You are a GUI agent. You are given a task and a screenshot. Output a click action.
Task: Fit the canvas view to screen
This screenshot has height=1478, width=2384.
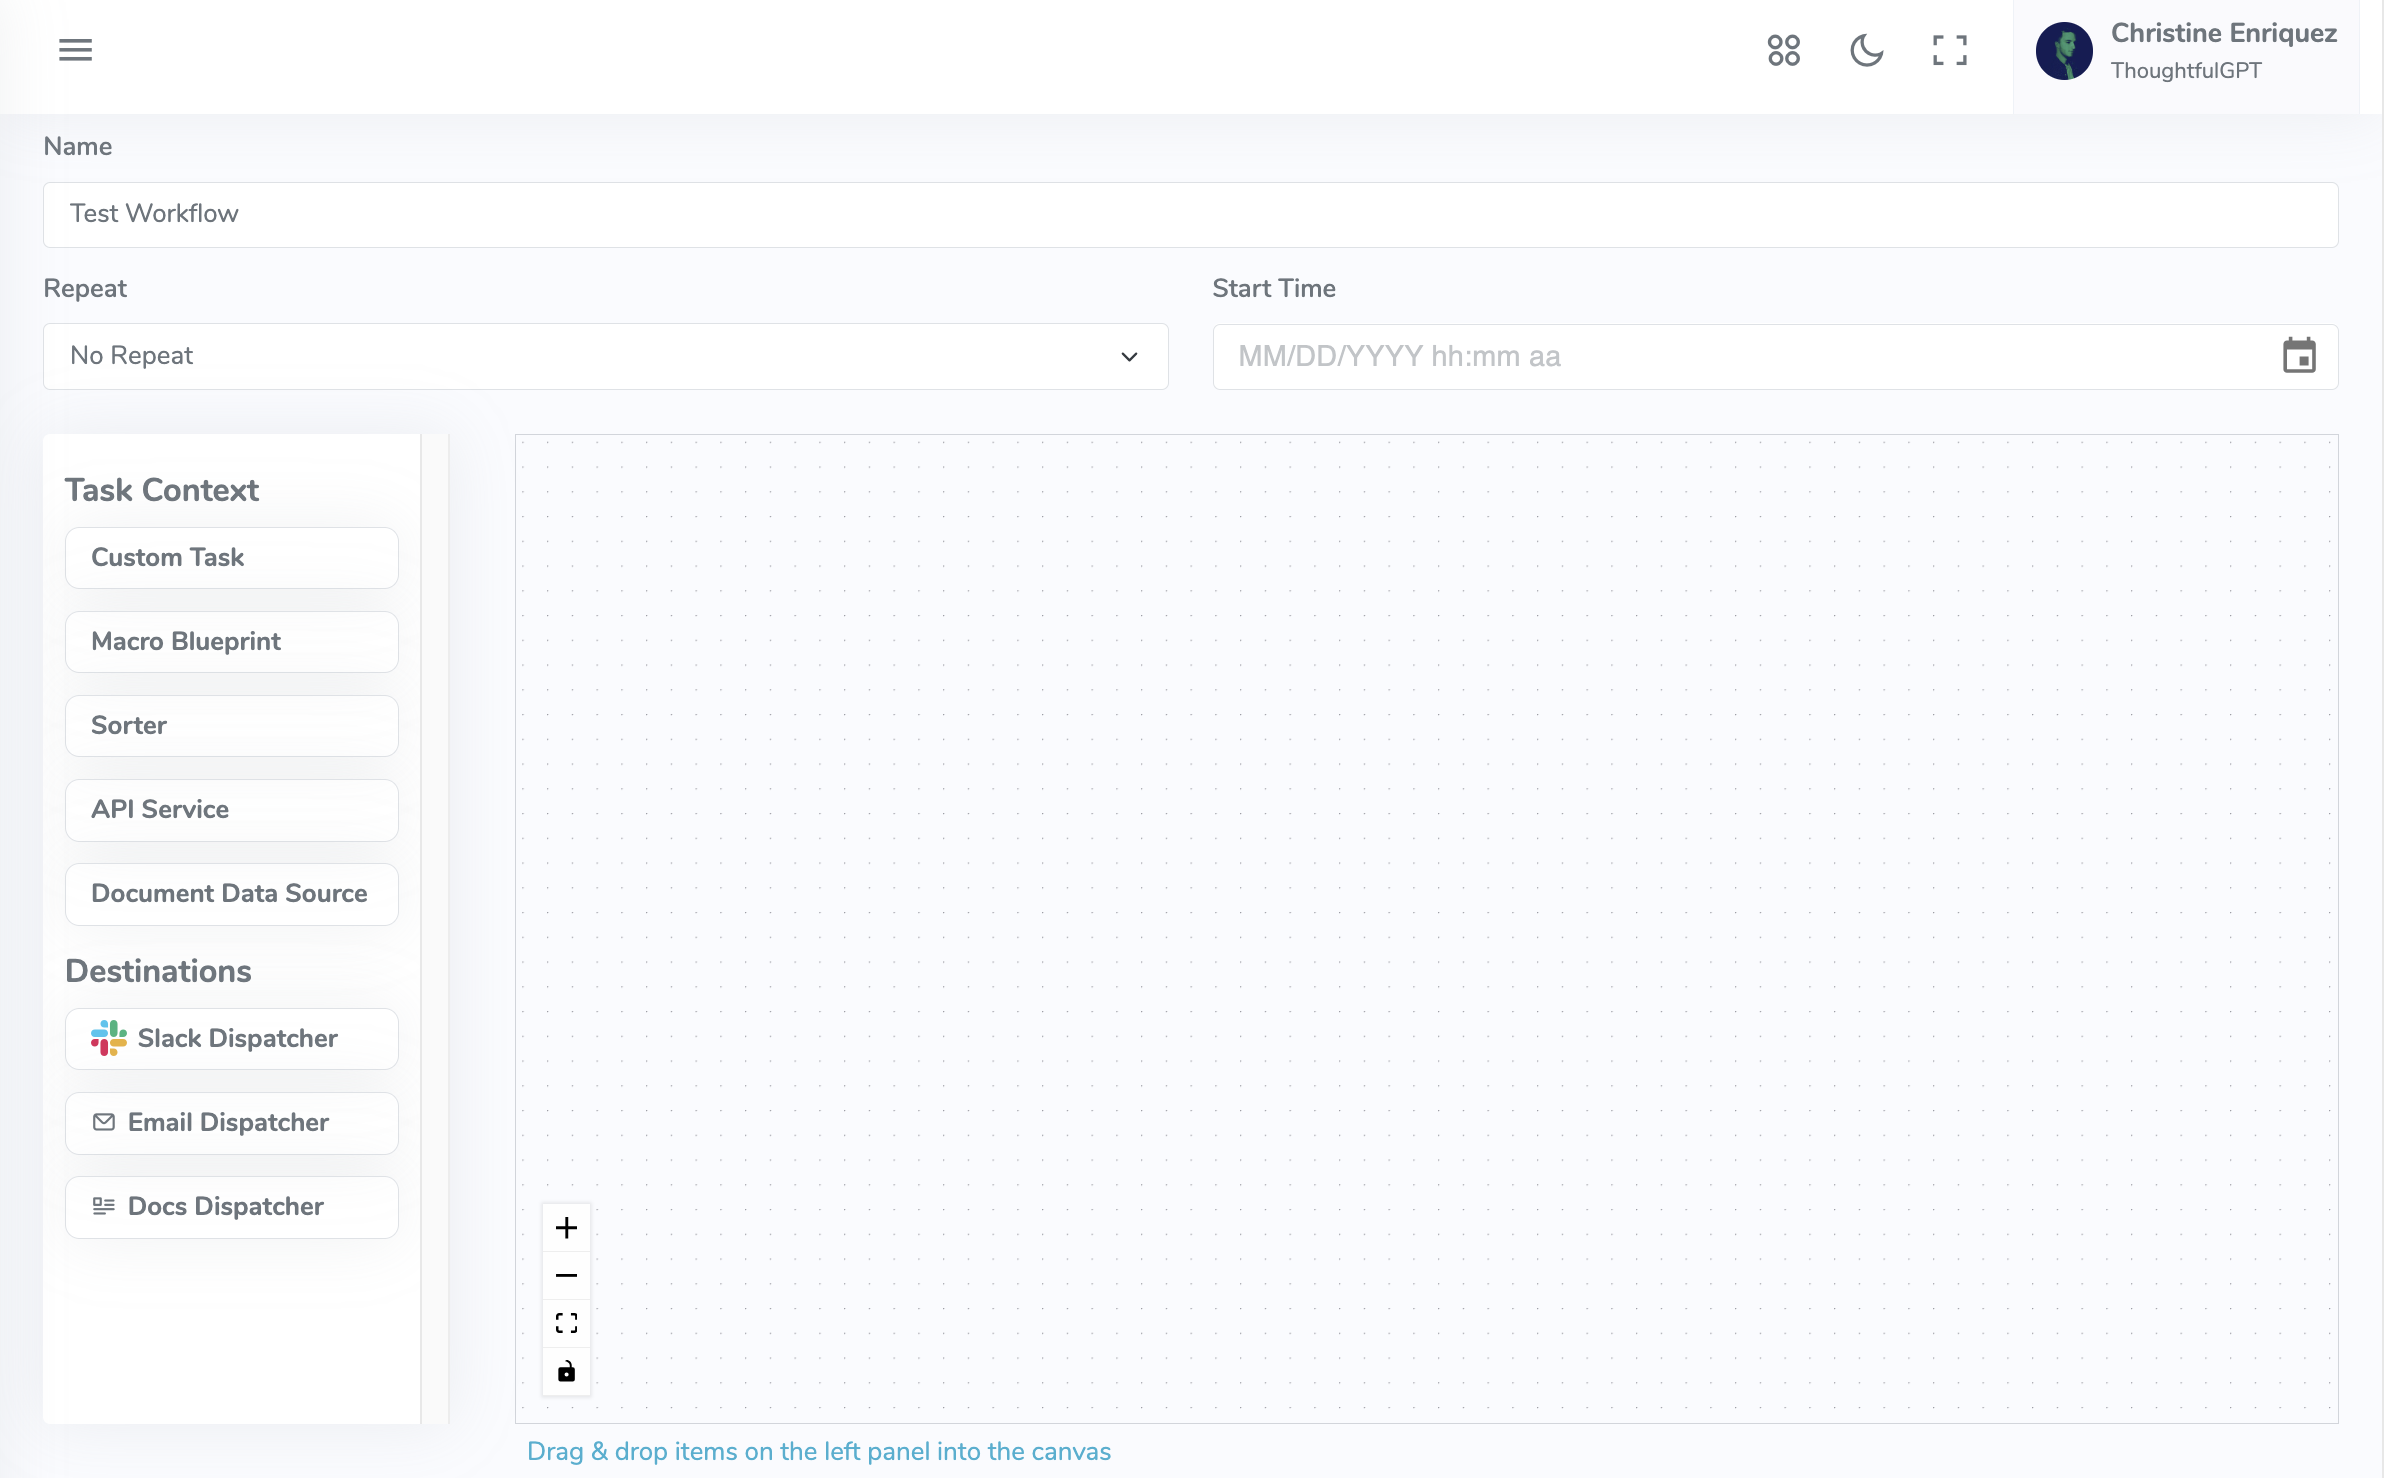pos(566,1323)
